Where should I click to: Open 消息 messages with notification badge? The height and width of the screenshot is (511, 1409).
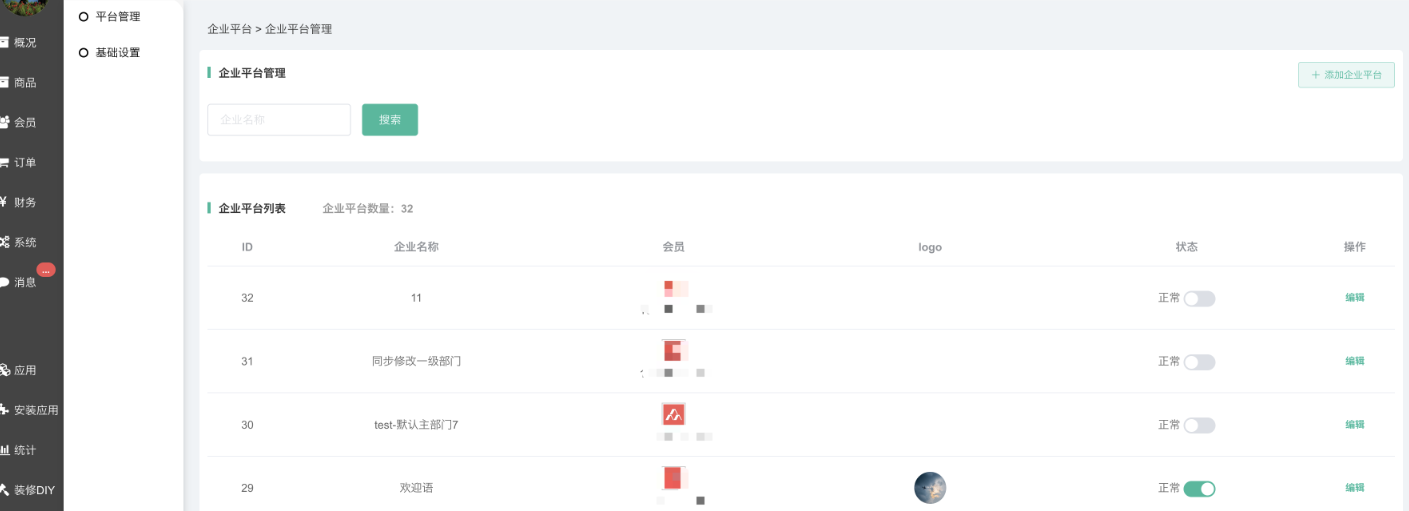(20, 282)
